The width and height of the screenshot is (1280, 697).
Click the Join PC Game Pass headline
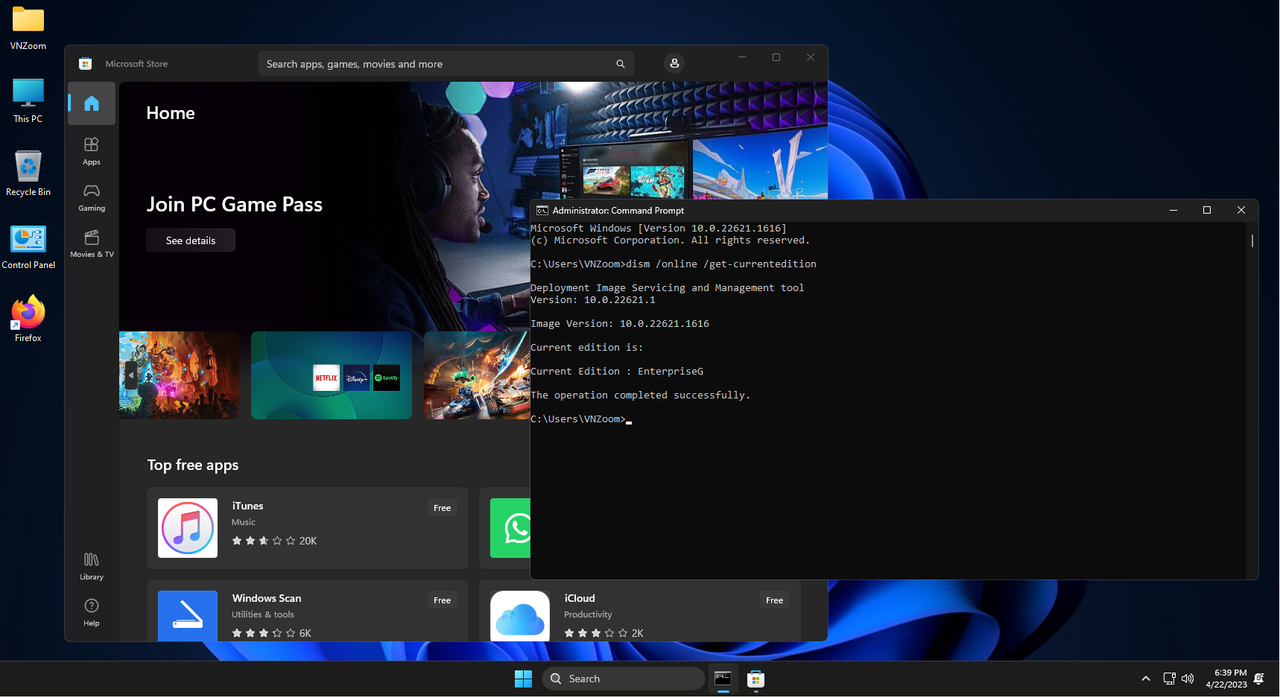[x=234, y=204]
